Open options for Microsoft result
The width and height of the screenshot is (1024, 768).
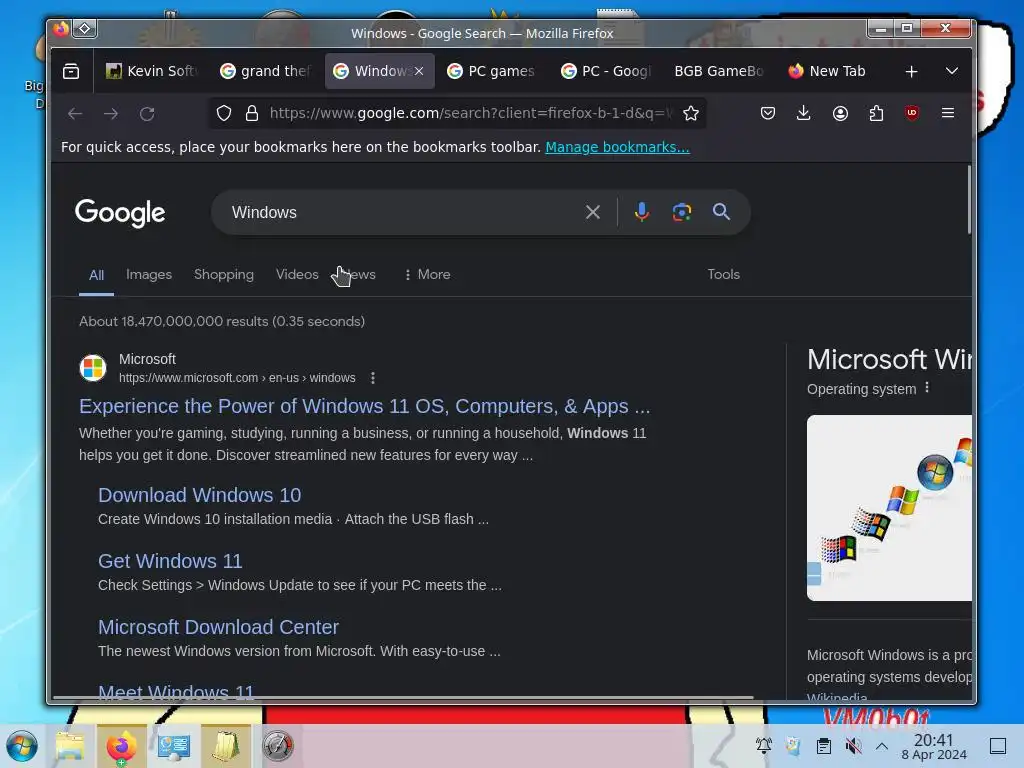point(373,378)
